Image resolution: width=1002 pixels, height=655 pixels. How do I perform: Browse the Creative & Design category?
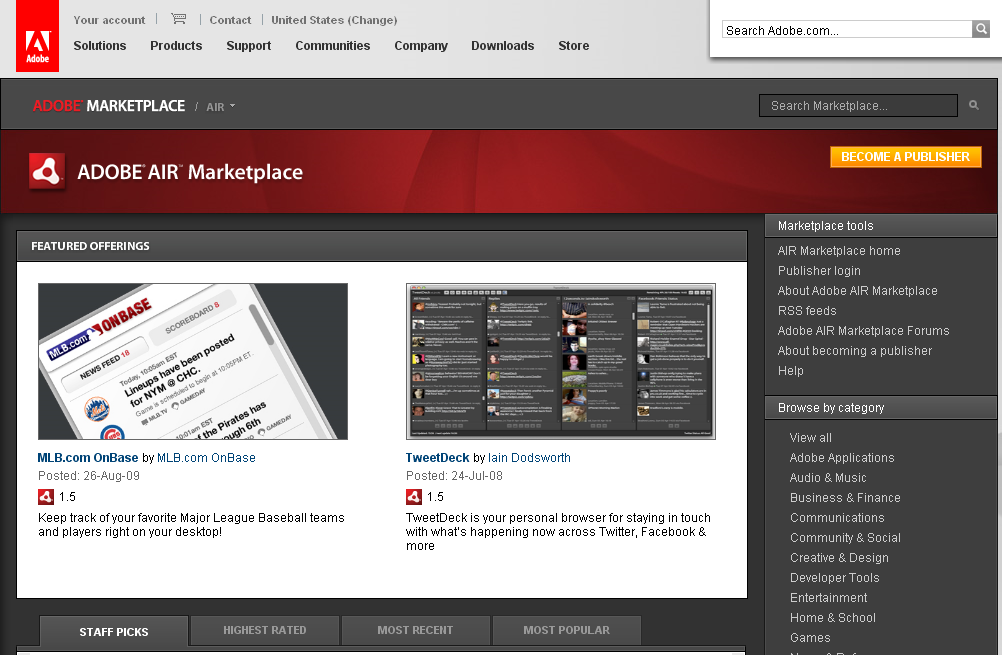point(839,557)
